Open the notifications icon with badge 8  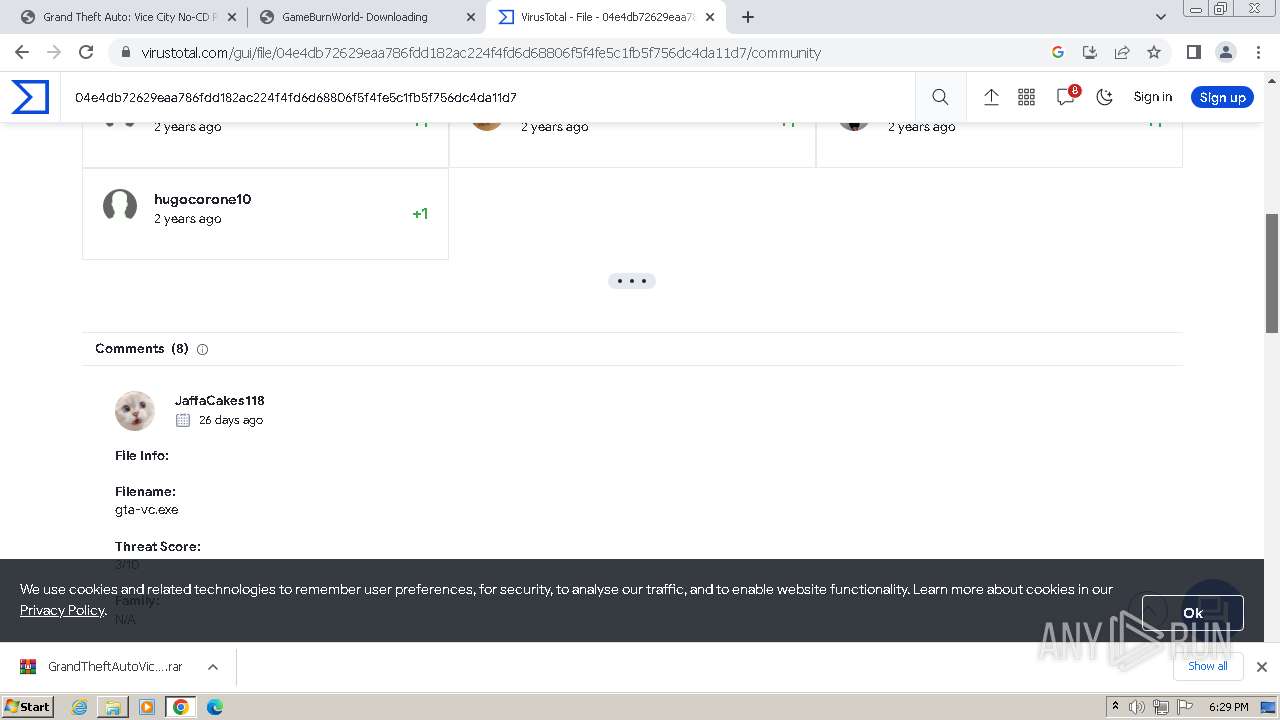[1067, 96]
